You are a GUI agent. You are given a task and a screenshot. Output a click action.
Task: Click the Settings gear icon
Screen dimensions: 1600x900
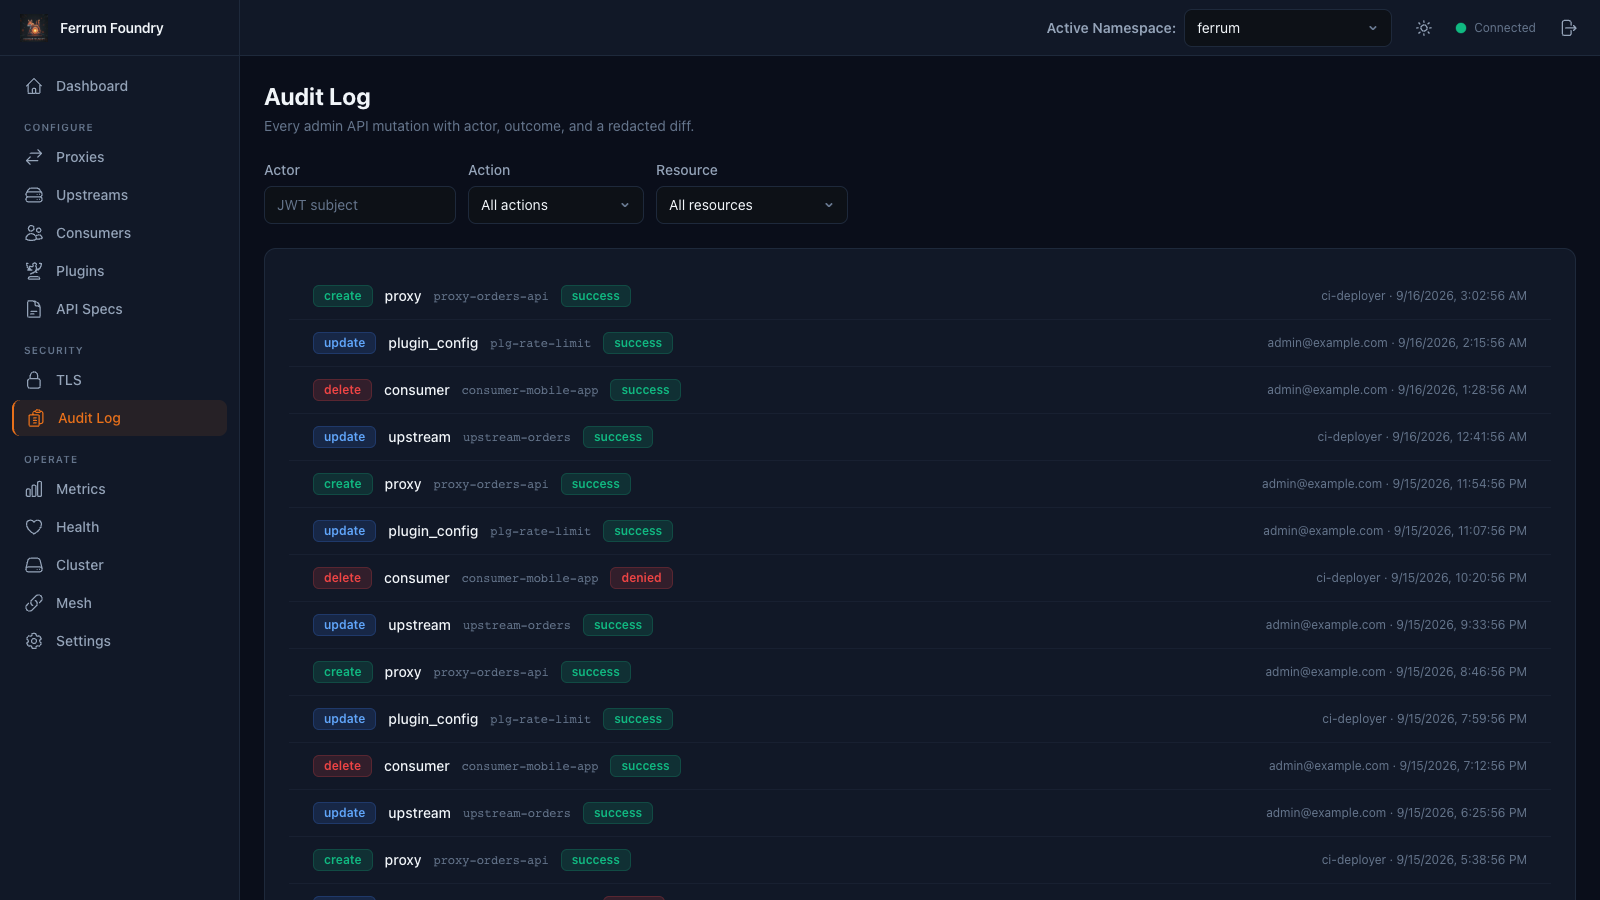(x=34, y=641)
